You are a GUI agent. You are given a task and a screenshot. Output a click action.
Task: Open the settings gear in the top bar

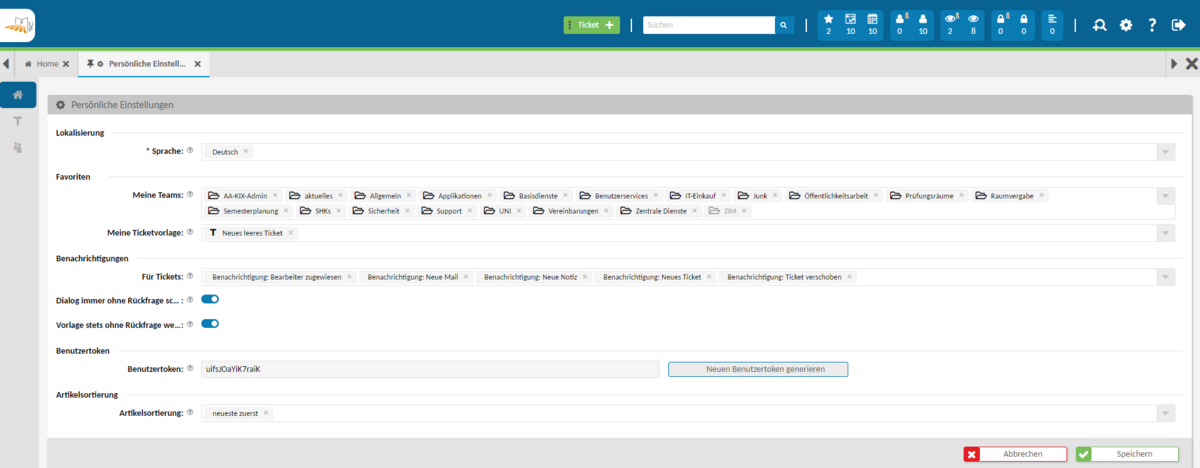(1126, 25)
